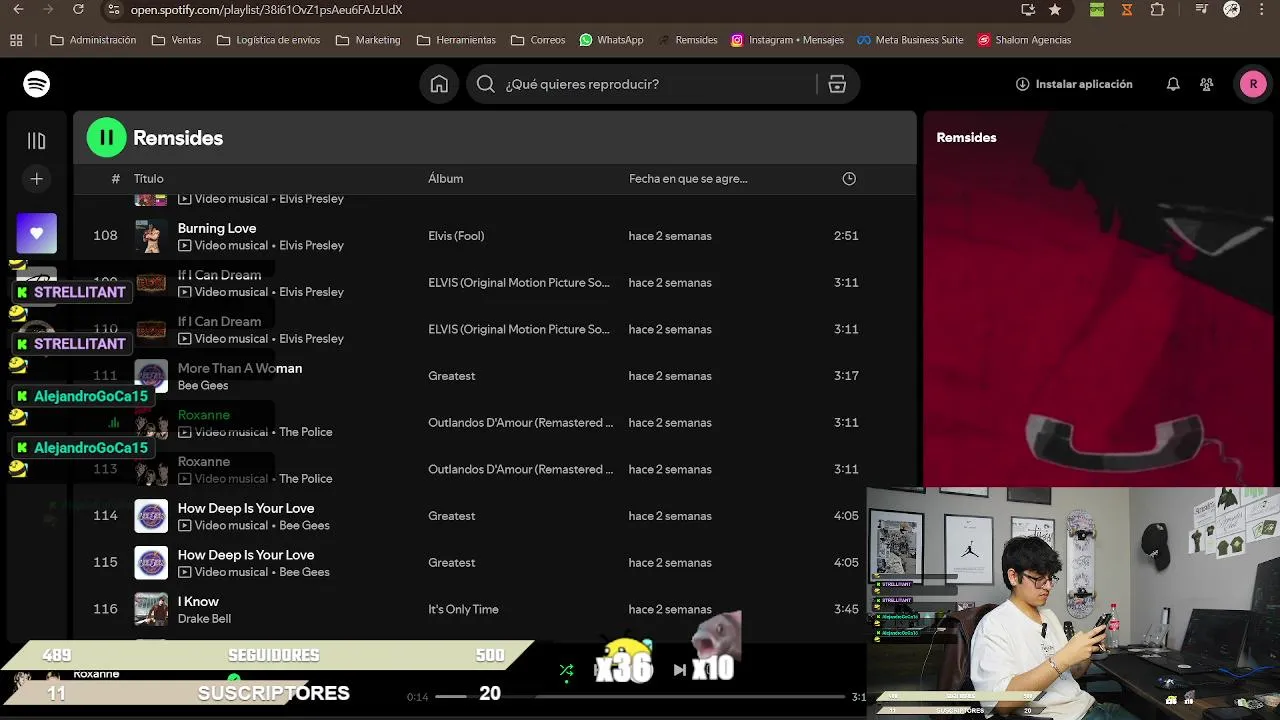
Task: Go forward one page in browser
Action: tap(48, 10)
